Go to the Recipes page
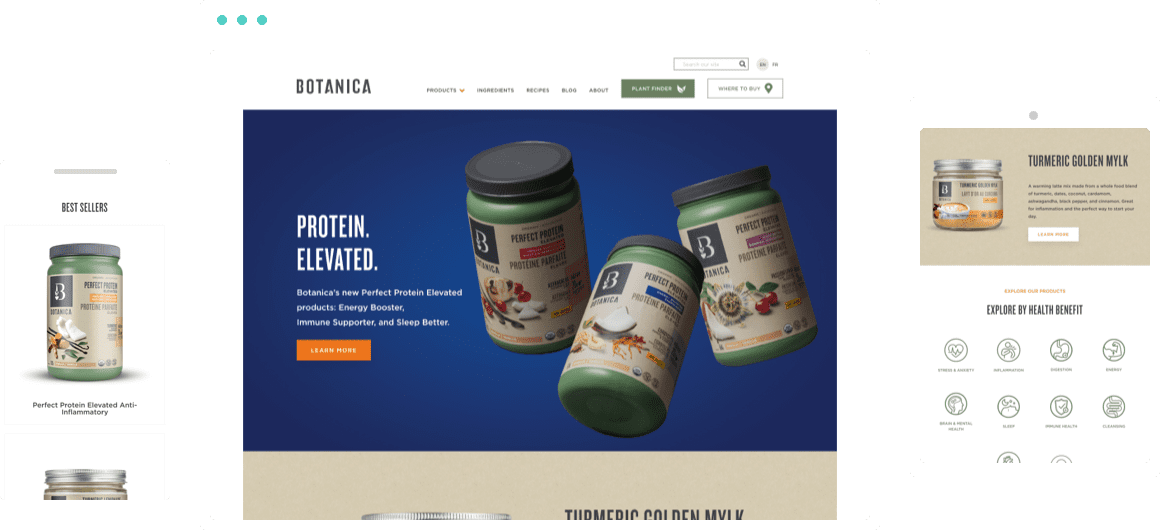Screen dimensions: 1160x530 [538, 90]
